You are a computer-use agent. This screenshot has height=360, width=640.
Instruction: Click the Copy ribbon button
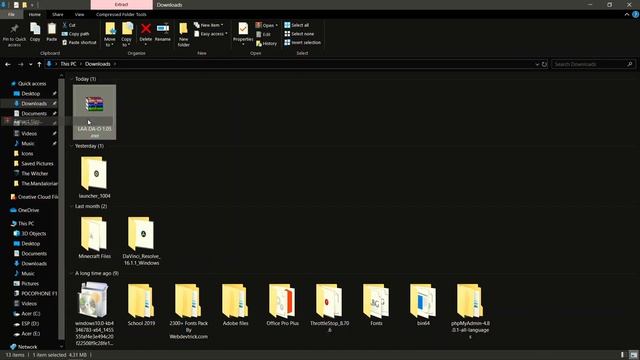coord(35,33)
